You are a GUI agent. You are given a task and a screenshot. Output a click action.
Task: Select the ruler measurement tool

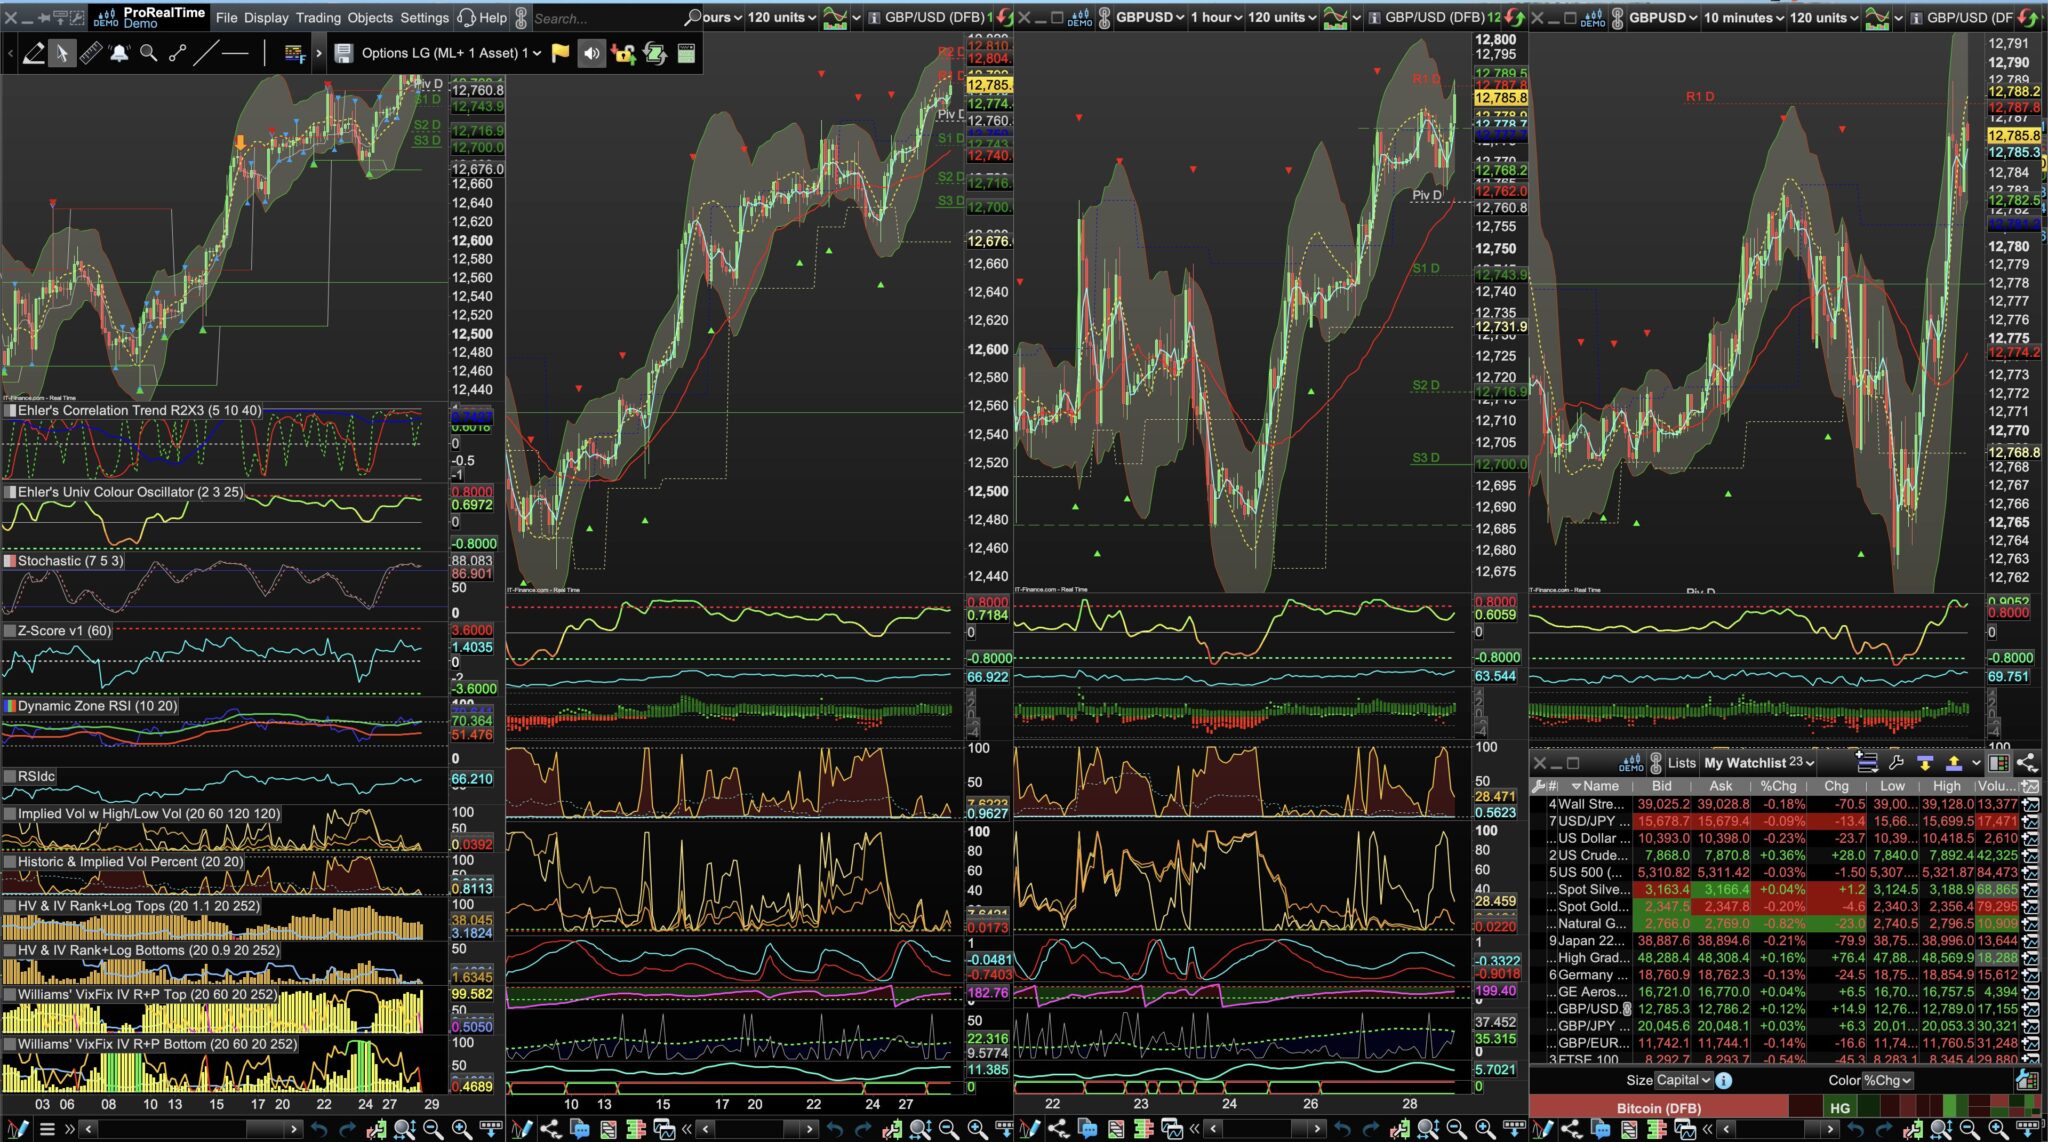[x=91, y=54]
